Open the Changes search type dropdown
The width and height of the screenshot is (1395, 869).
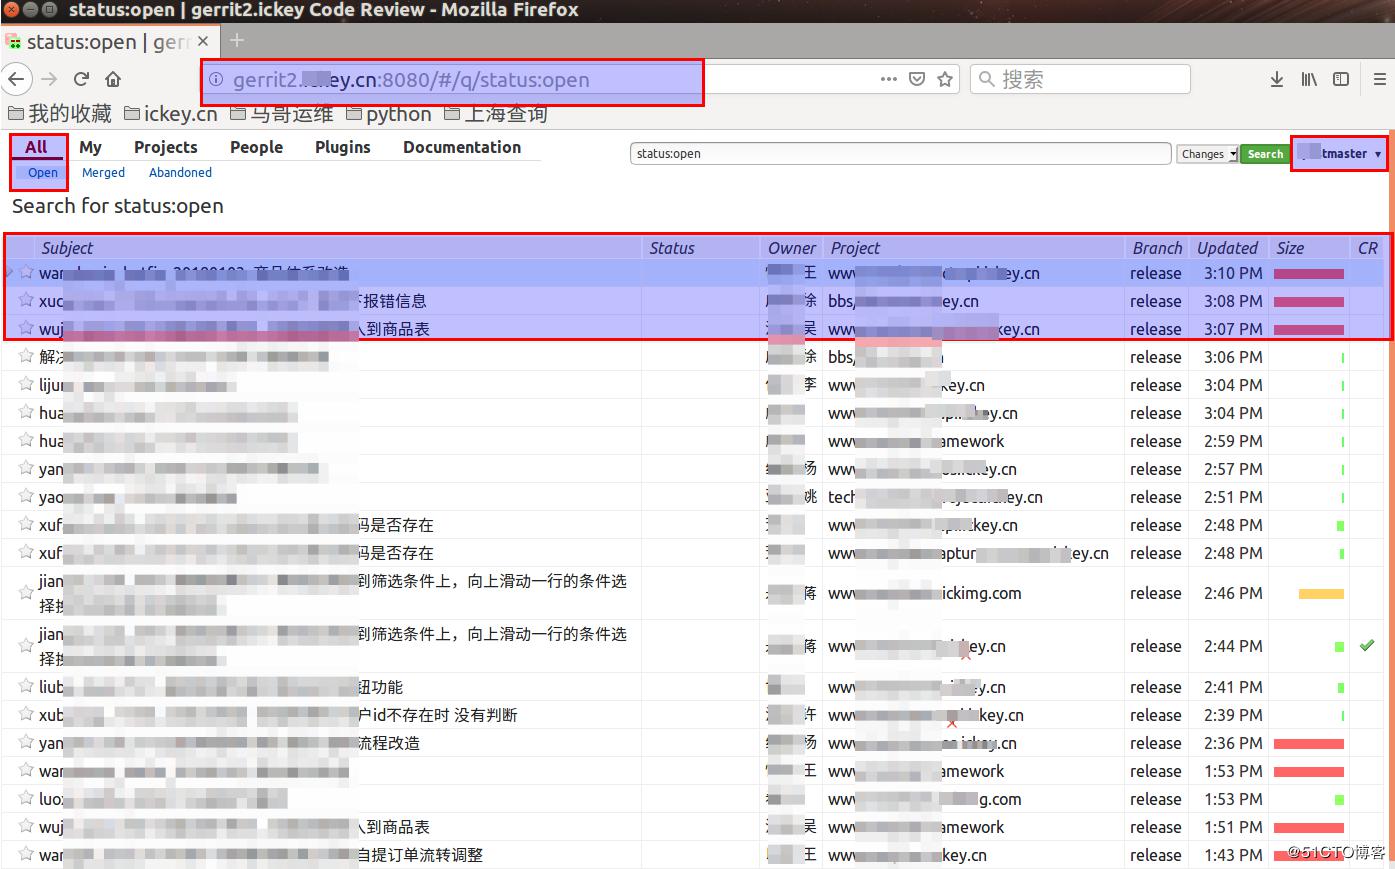(x=1207, y=154)
